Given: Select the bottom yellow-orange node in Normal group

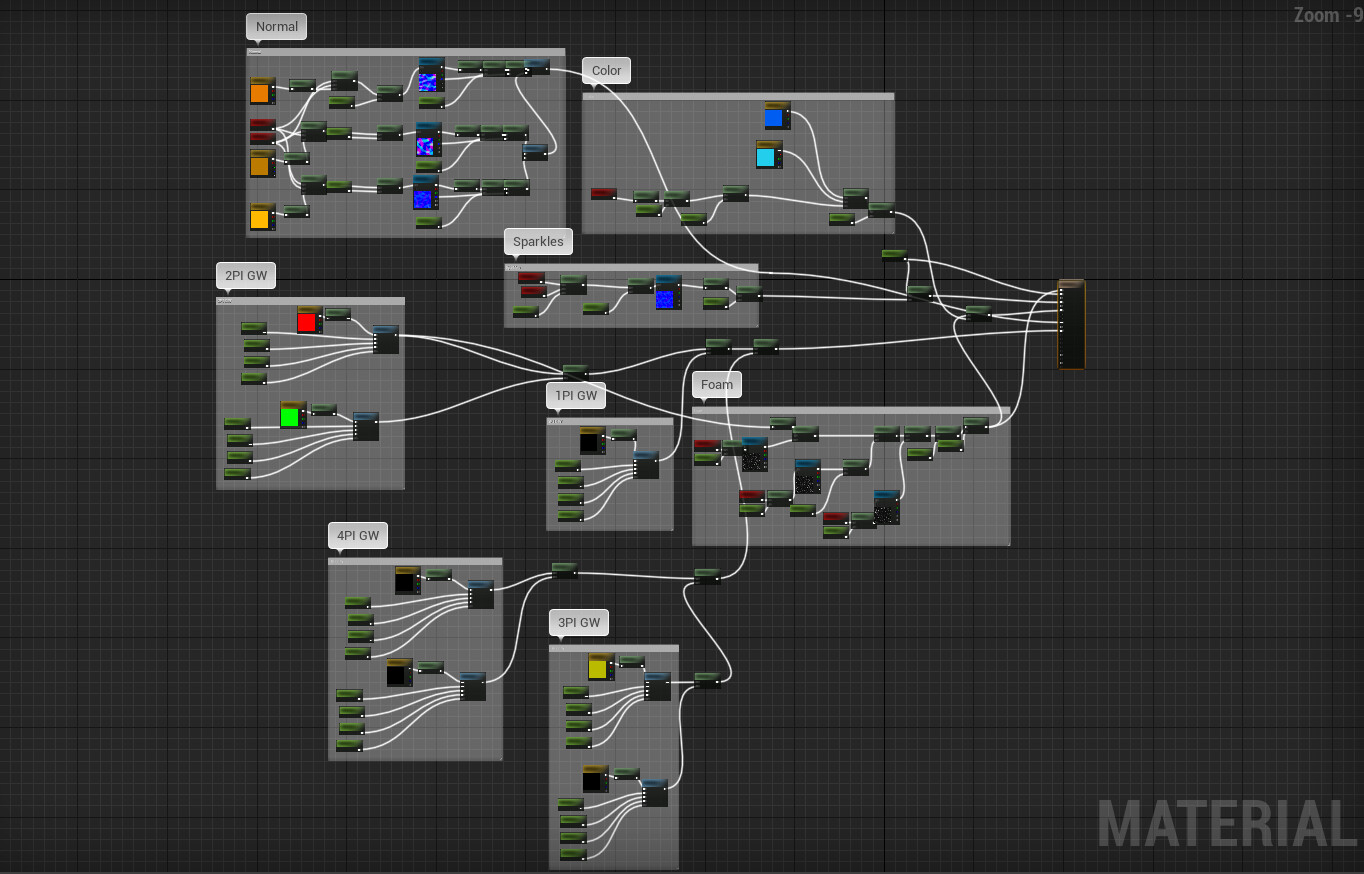Looking at the screenshot, I should coord(262,217).
